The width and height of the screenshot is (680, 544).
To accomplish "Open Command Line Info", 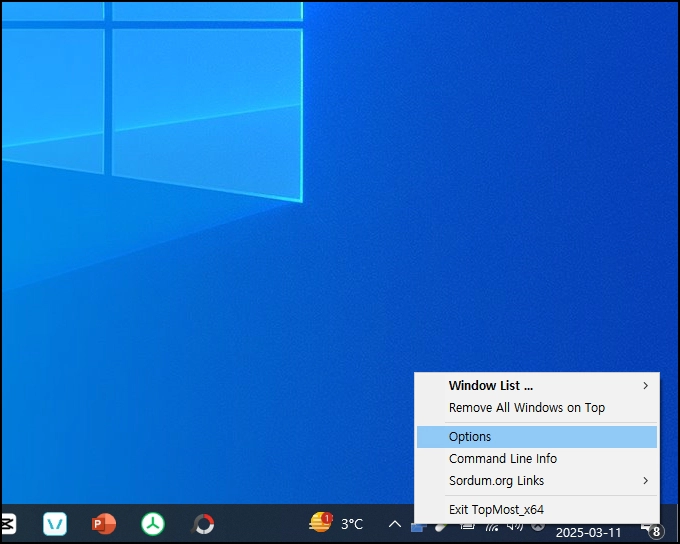I will click(537, 459).
